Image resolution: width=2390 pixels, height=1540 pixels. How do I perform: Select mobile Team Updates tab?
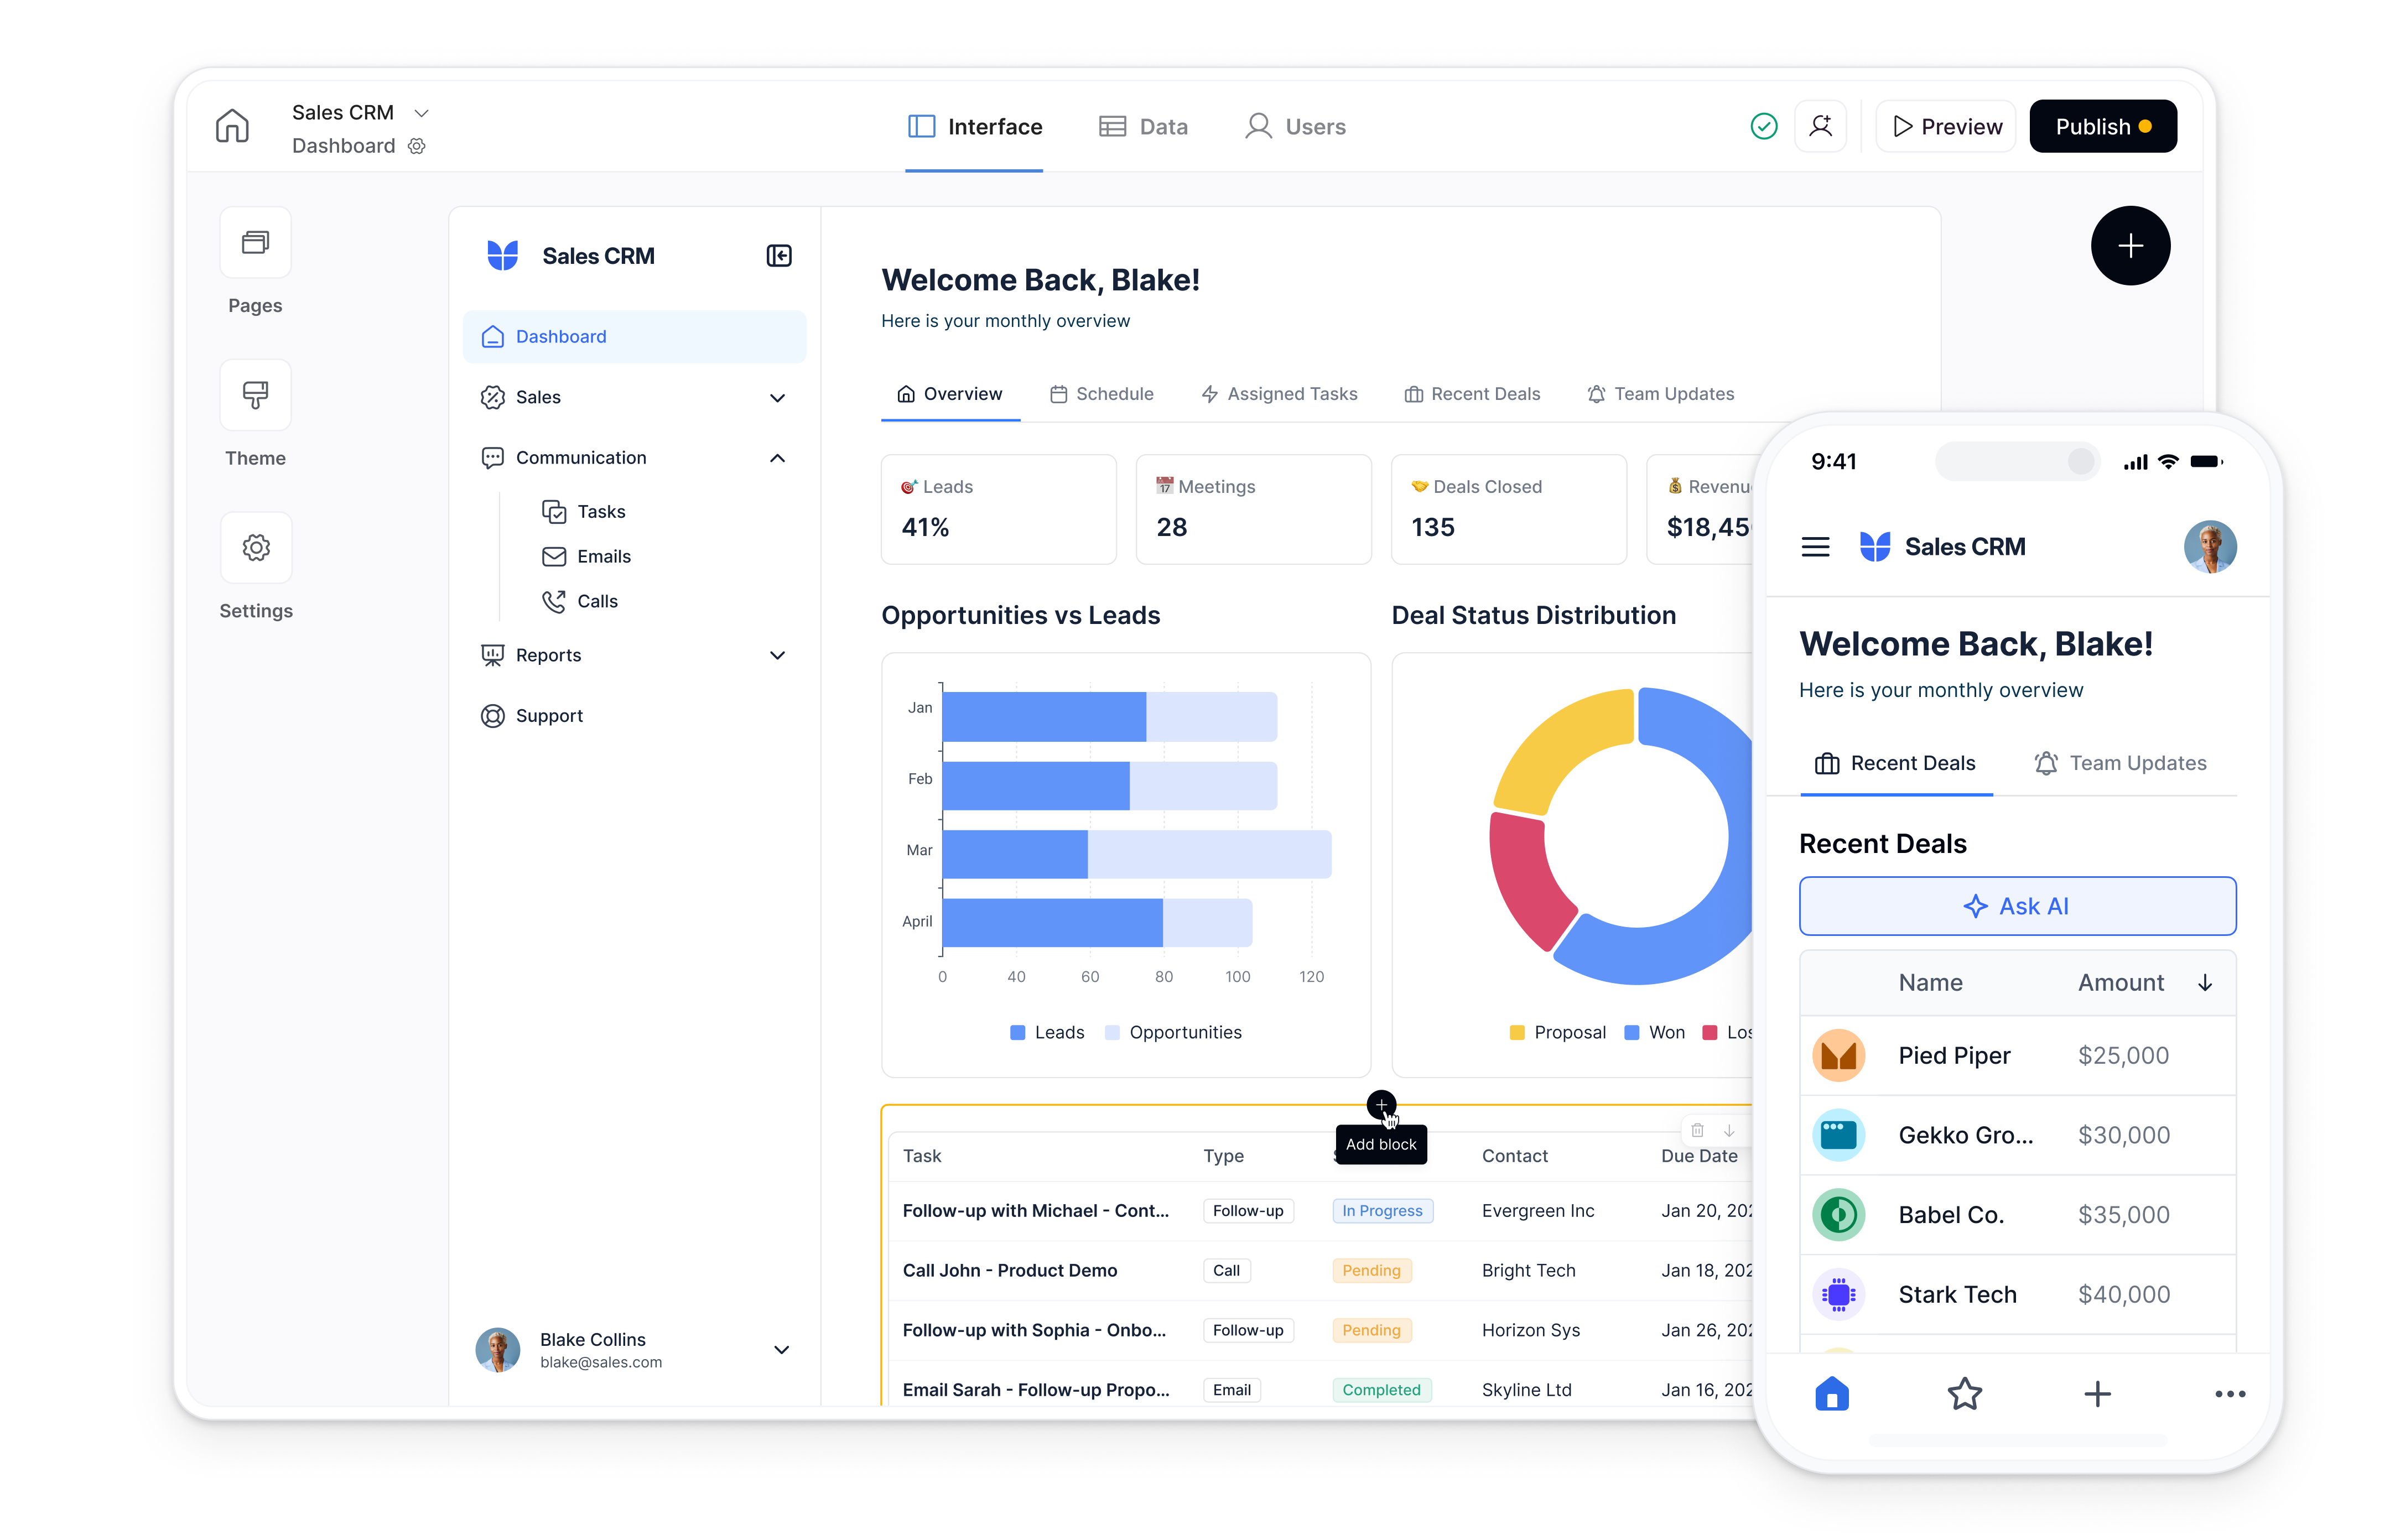[x=2120, y=763]
